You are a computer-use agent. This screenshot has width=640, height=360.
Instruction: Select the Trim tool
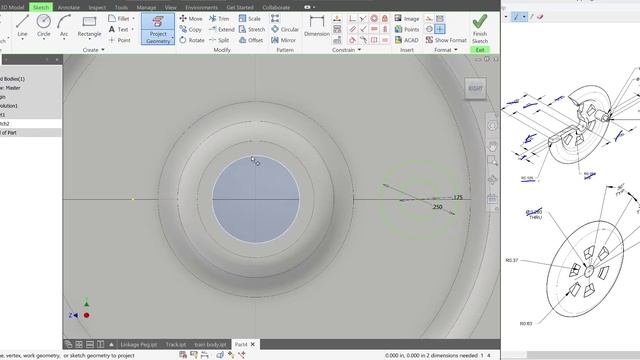219,19
